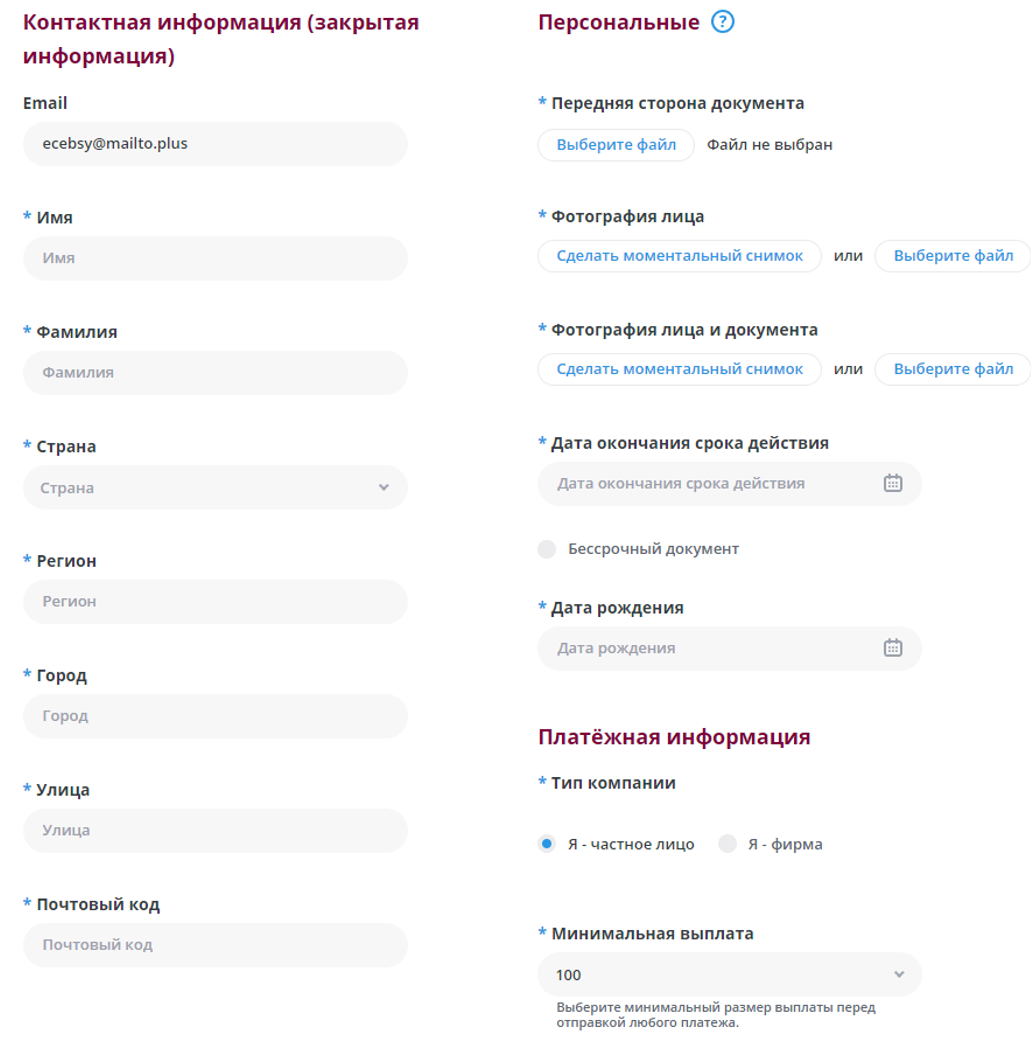This screenshot has height=1042, width=1031.
Task: Choose file for Фотография лица и документа
Action: (953, 369)
